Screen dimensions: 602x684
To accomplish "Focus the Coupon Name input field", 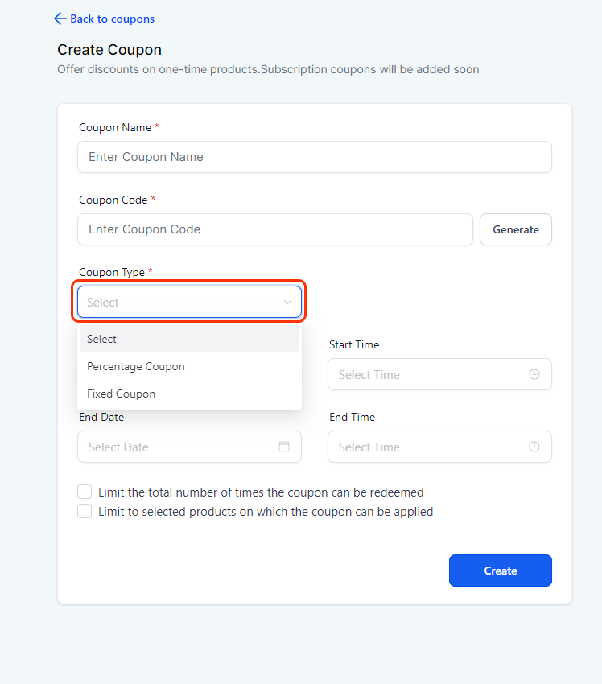I will [x=314, y=157].
